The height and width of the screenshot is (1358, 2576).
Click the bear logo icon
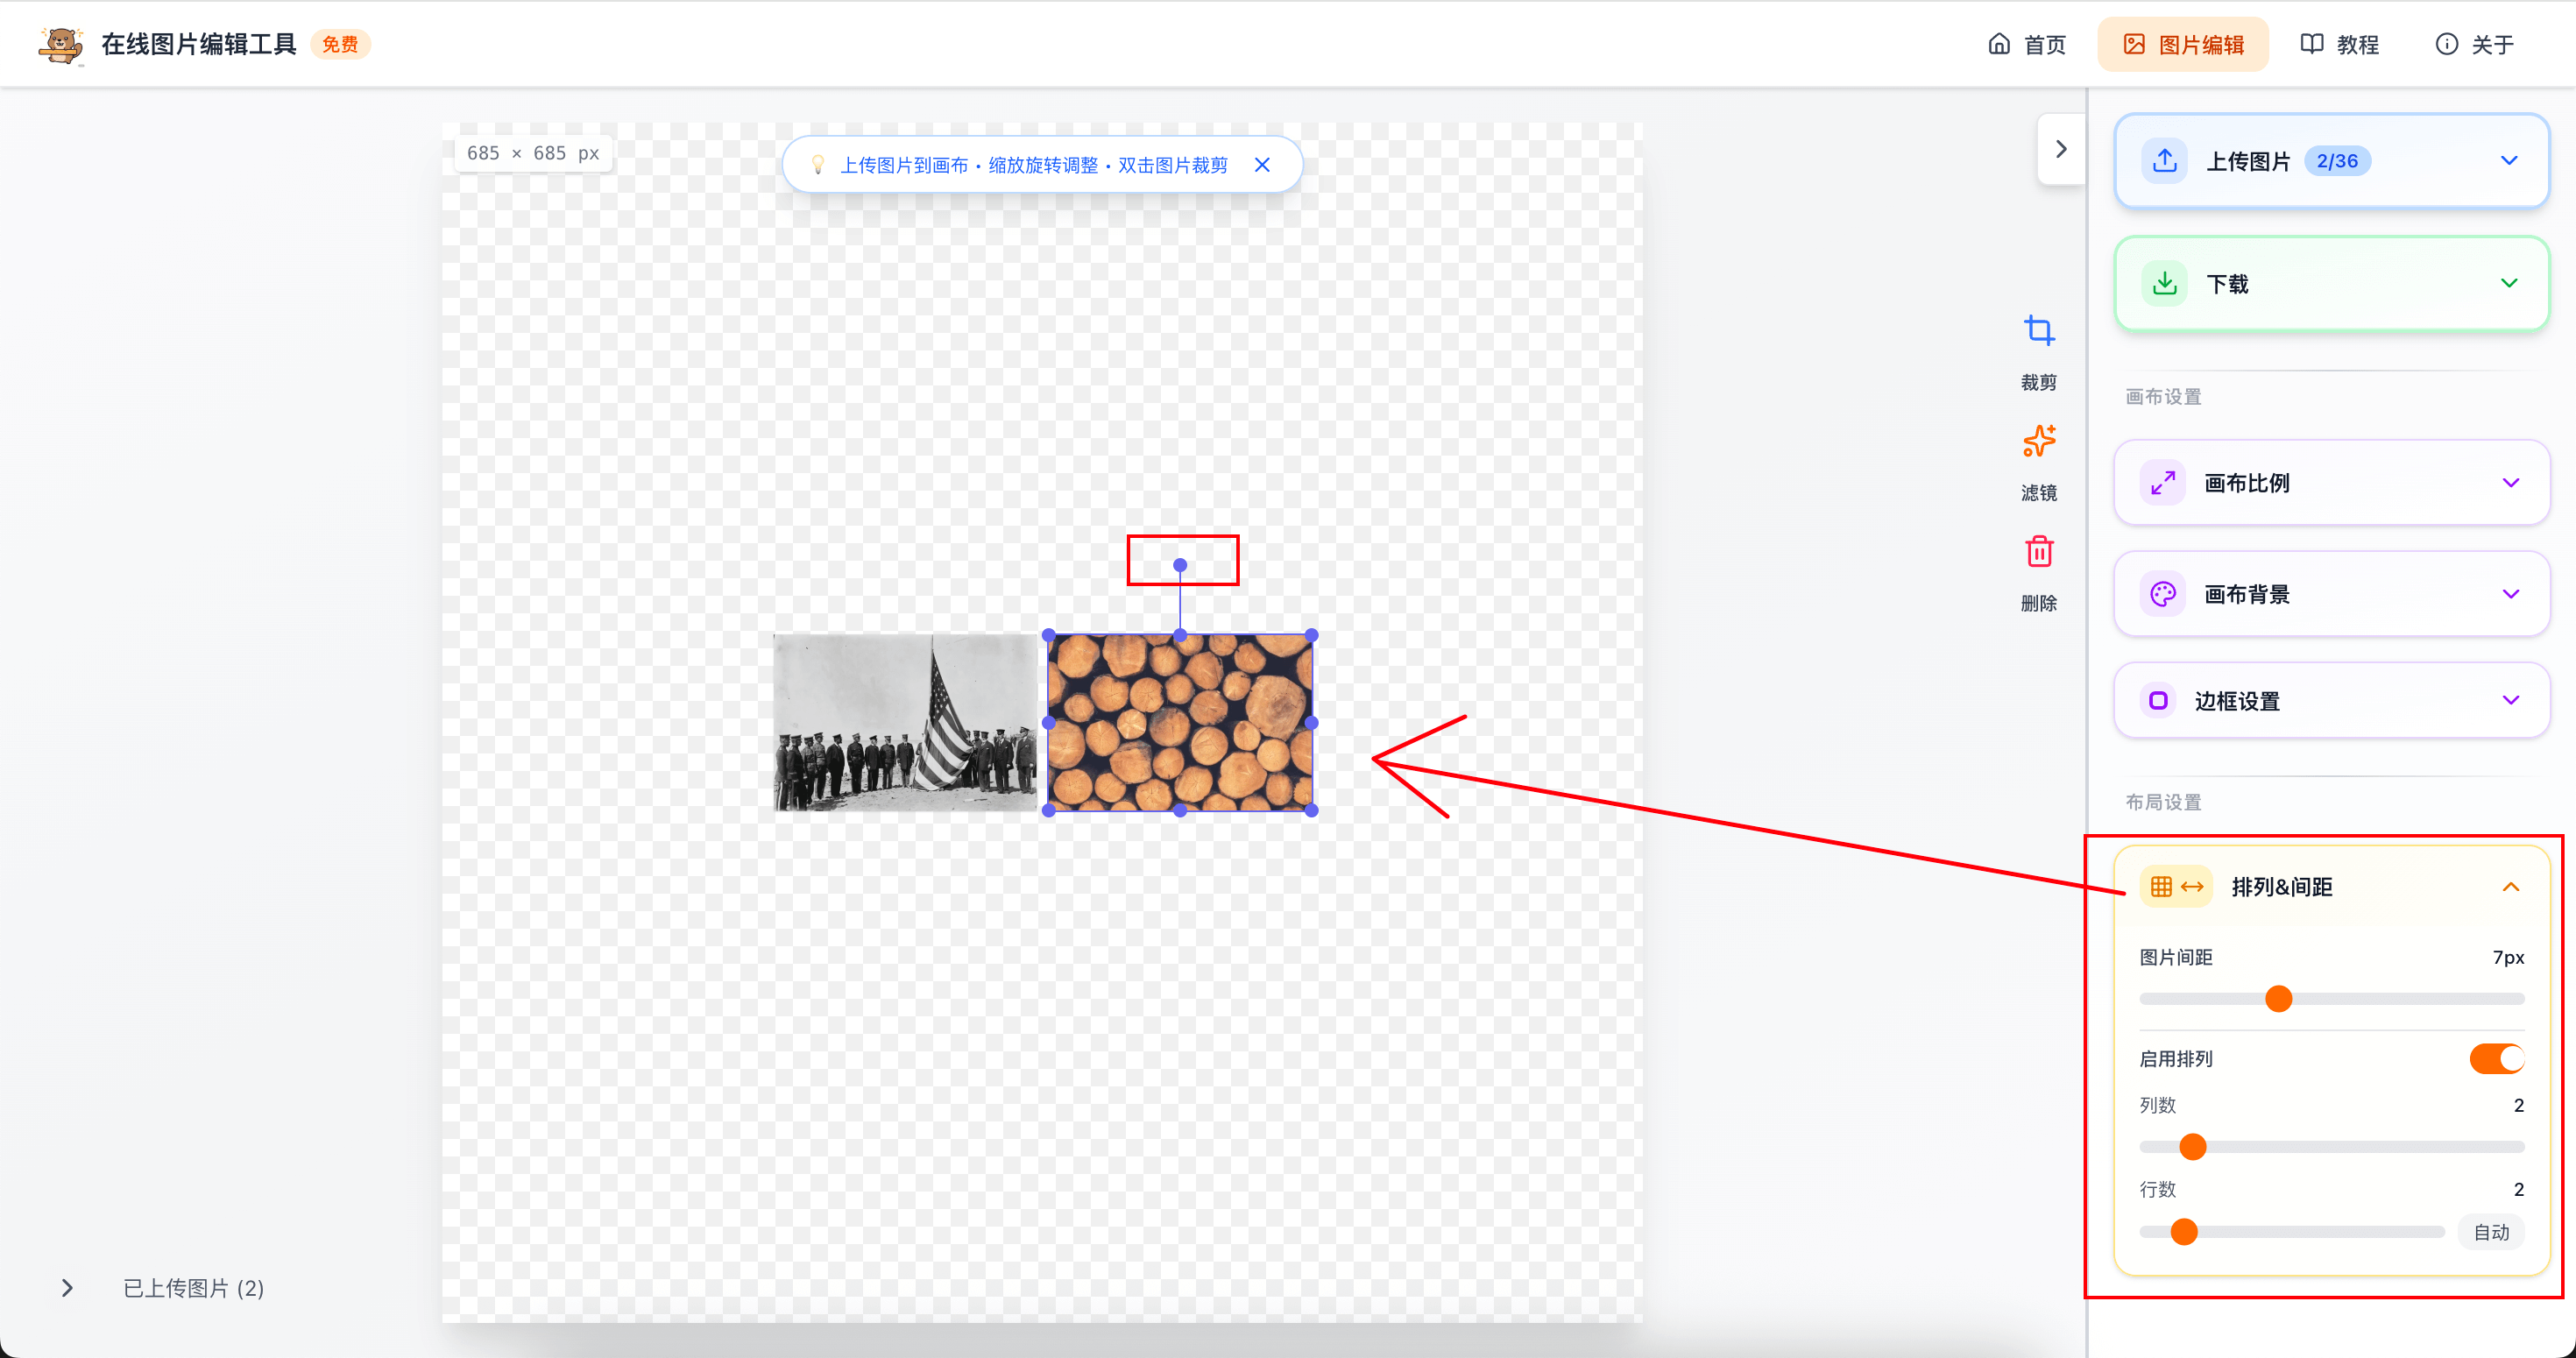[x=60, y=44]
